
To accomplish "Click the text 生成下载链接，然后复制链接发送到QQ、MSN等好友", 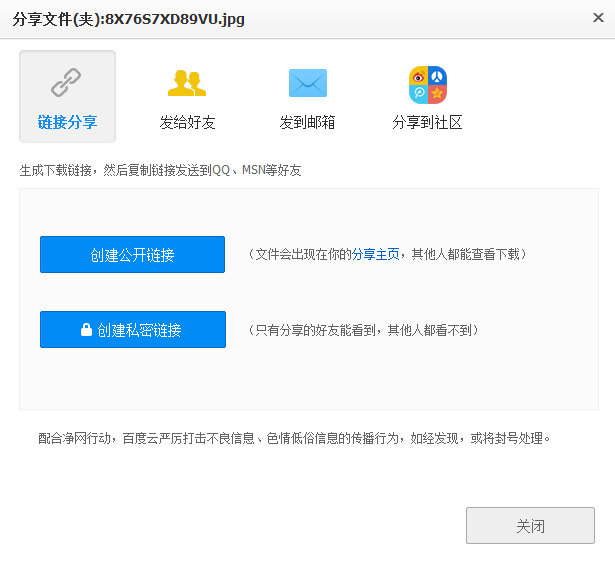I will click(160, 170).
